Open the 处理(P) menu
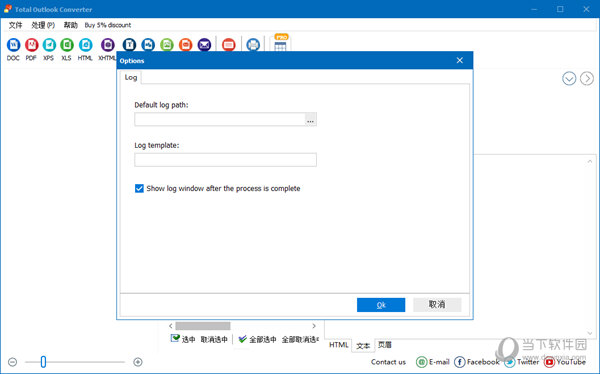Screen dimensions: 600x374 point(43,25)
